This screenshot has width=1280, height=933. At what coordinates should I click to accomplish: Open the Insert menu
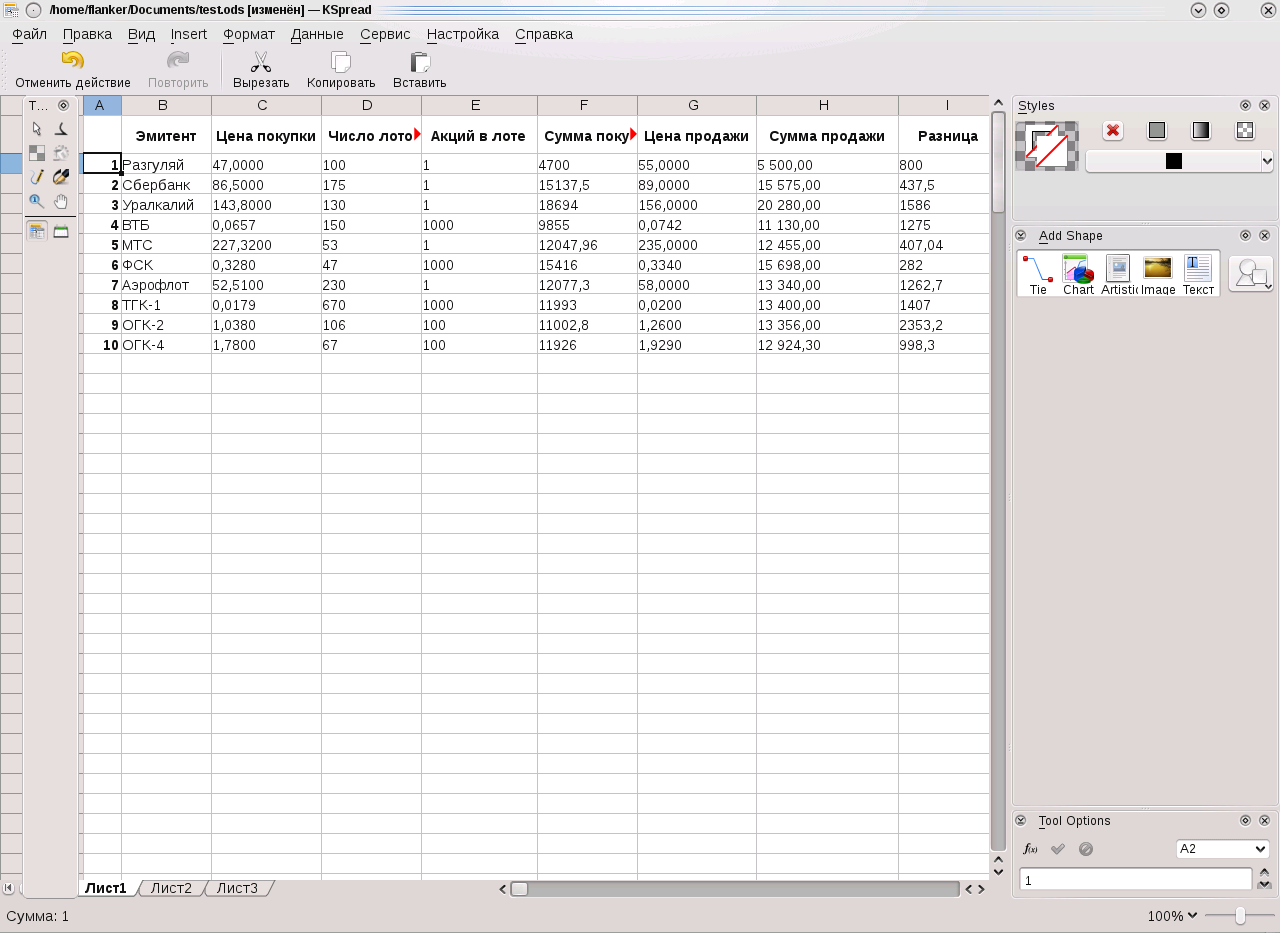point(189,34)
